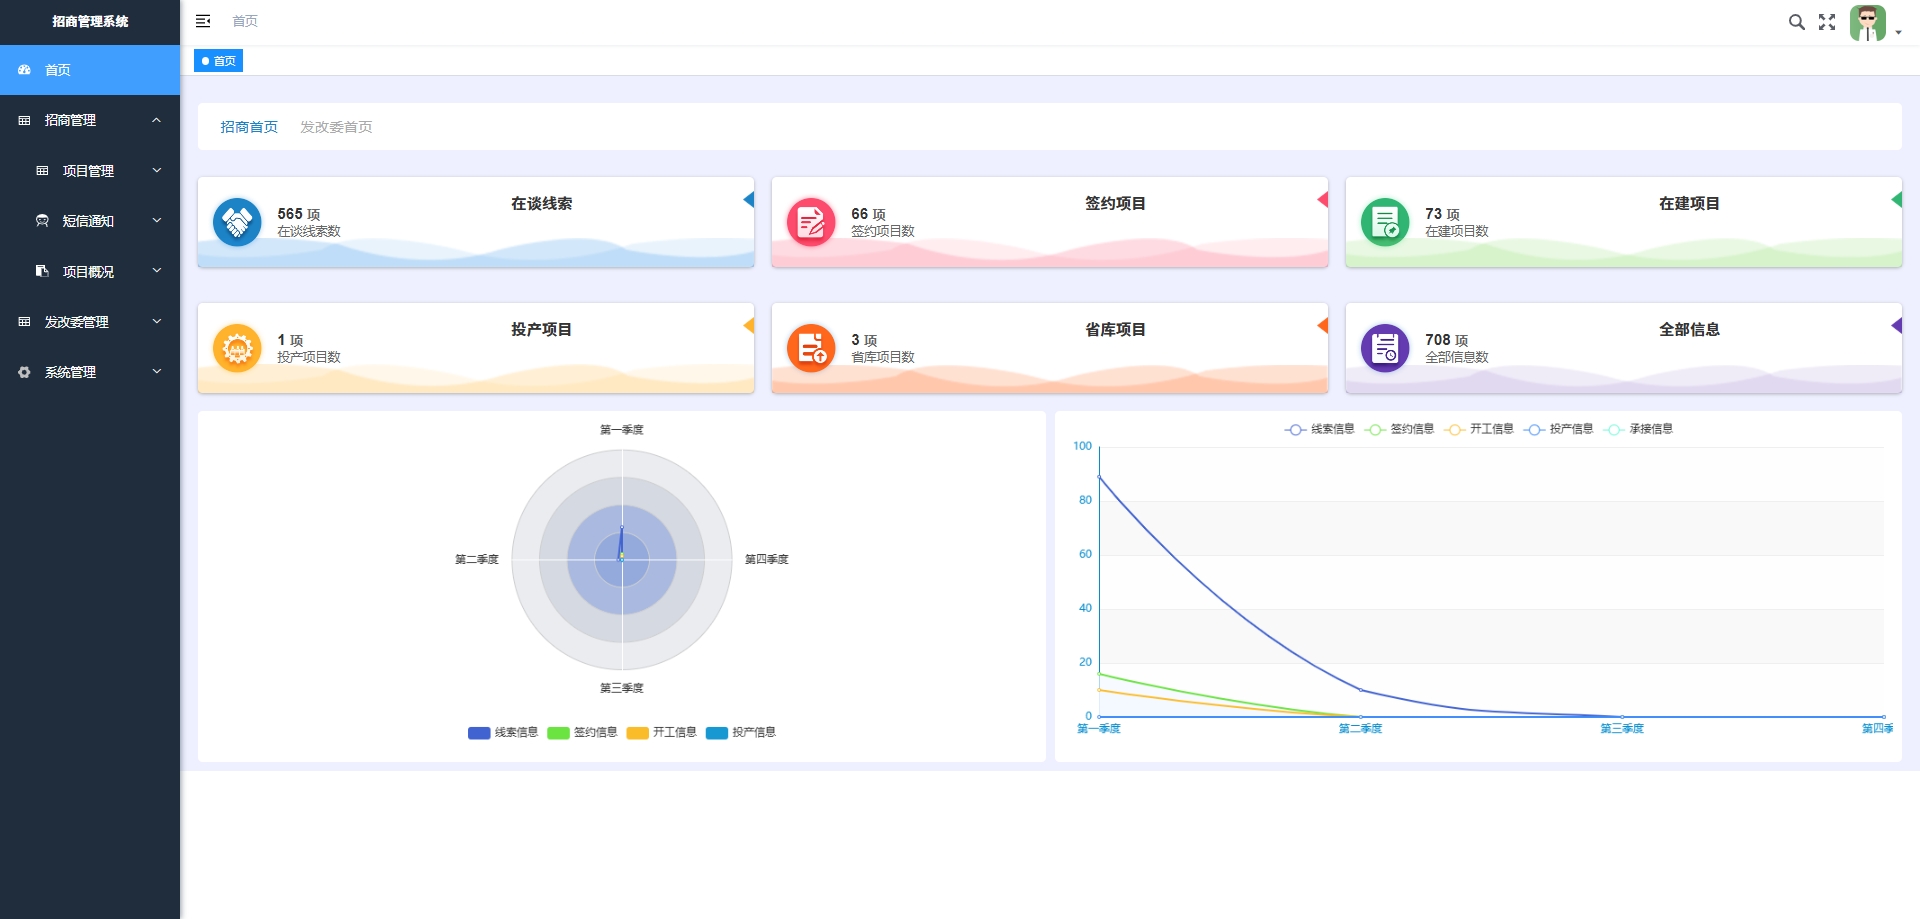1920x919 pixels.
Task: Toggle fullscreen mode icon
Action: pos(1827,22)
